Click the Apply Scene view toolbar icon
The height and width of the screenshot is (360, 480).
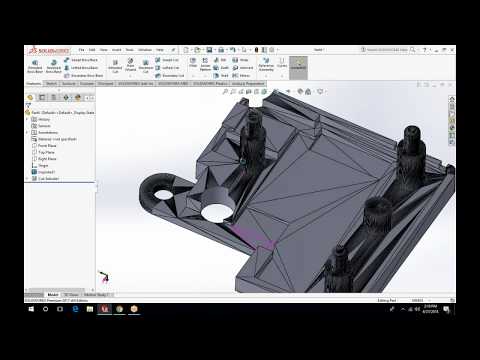tap(308, 91)
